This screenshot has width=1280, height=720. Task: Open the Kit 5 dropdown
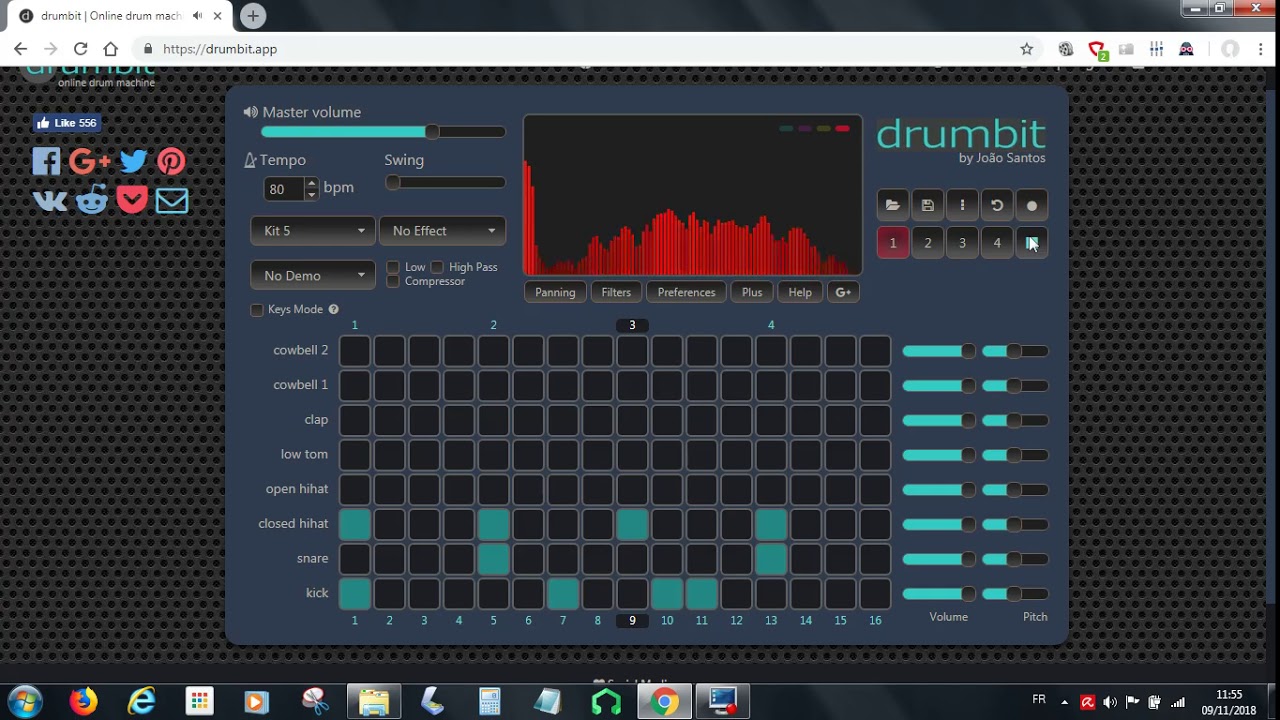pos(313,231)
